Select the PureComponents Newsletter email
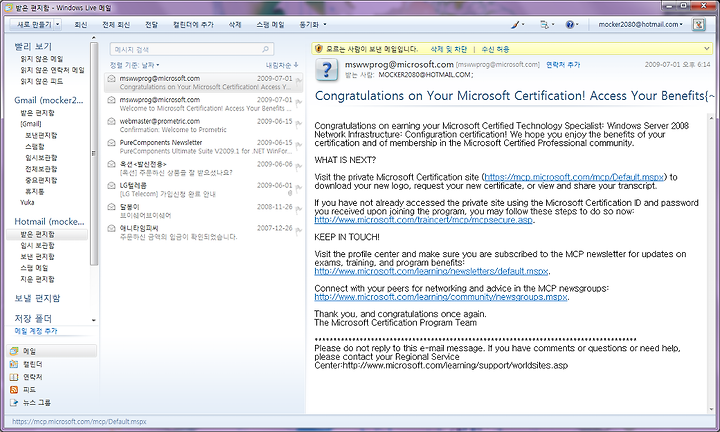720x432 pixels. tap(203, 146)
